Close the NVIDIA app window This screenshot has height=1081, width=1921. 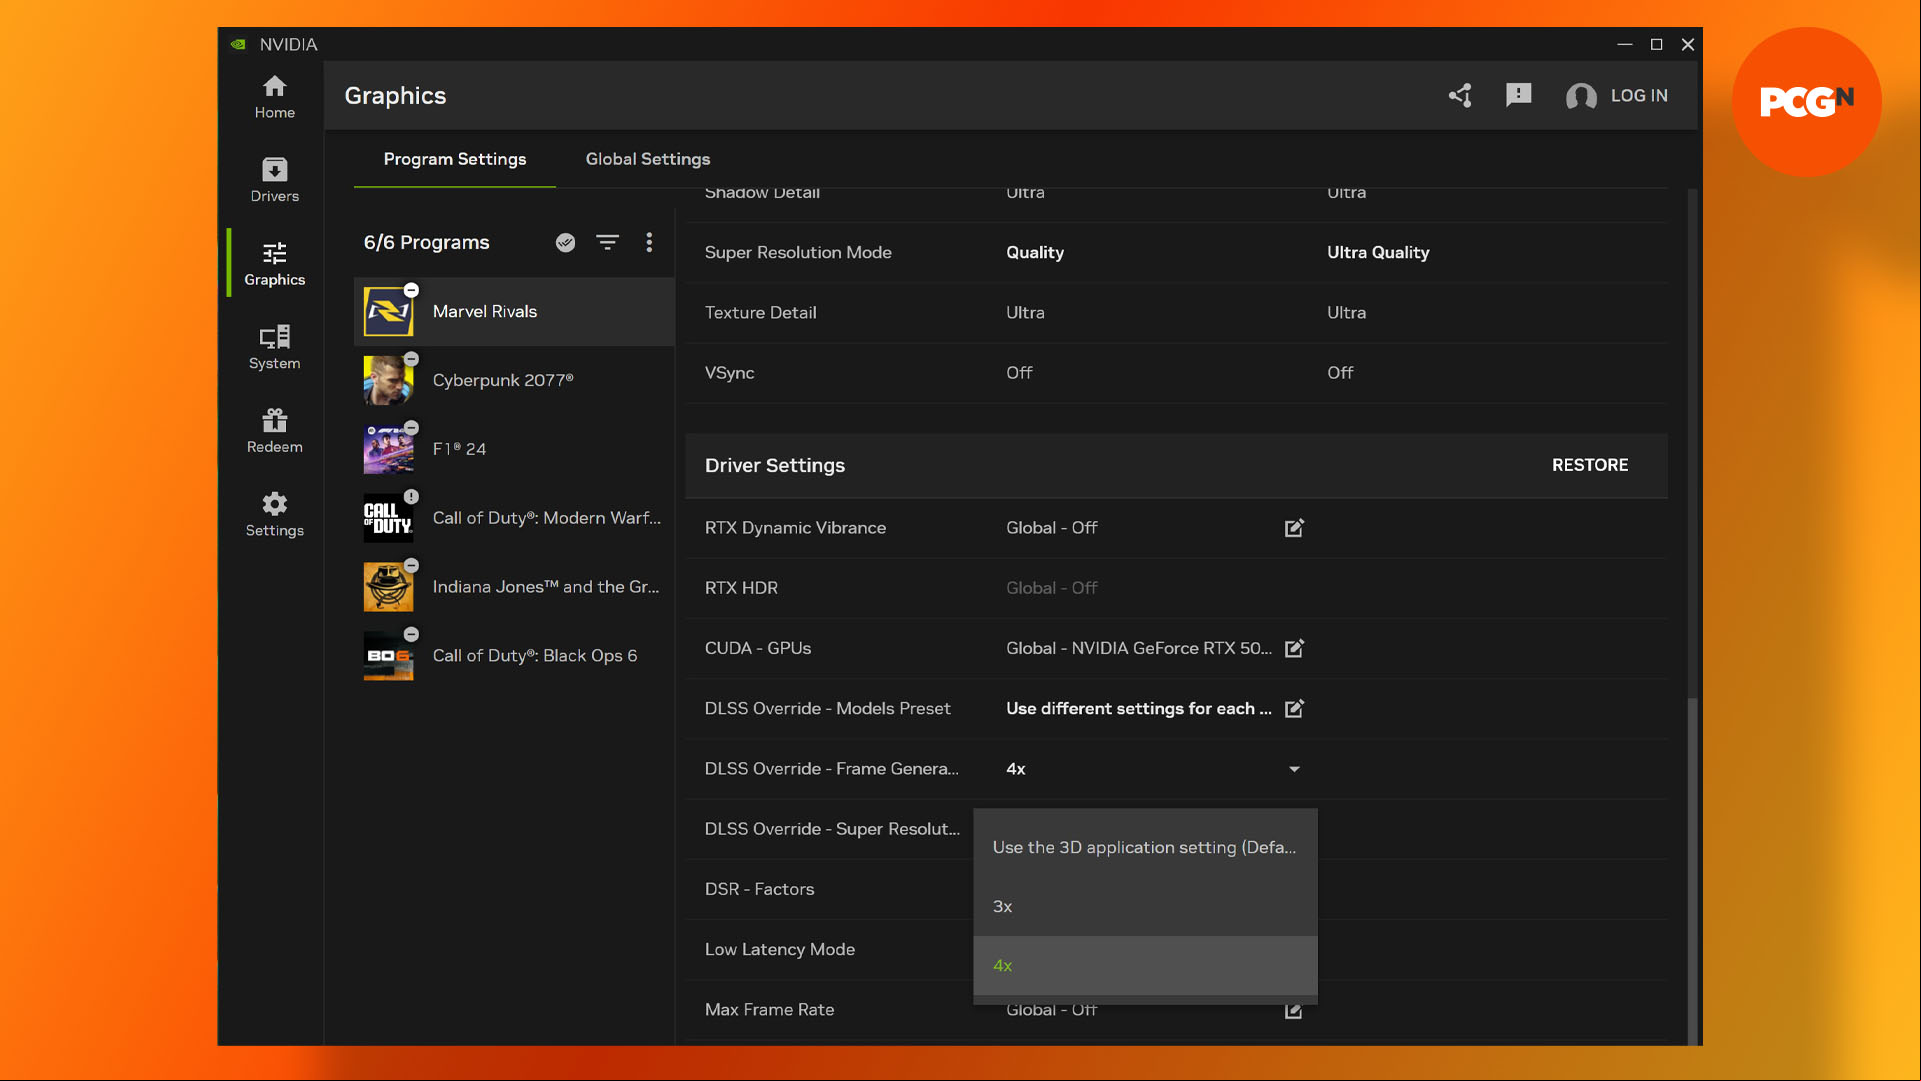1688,44
